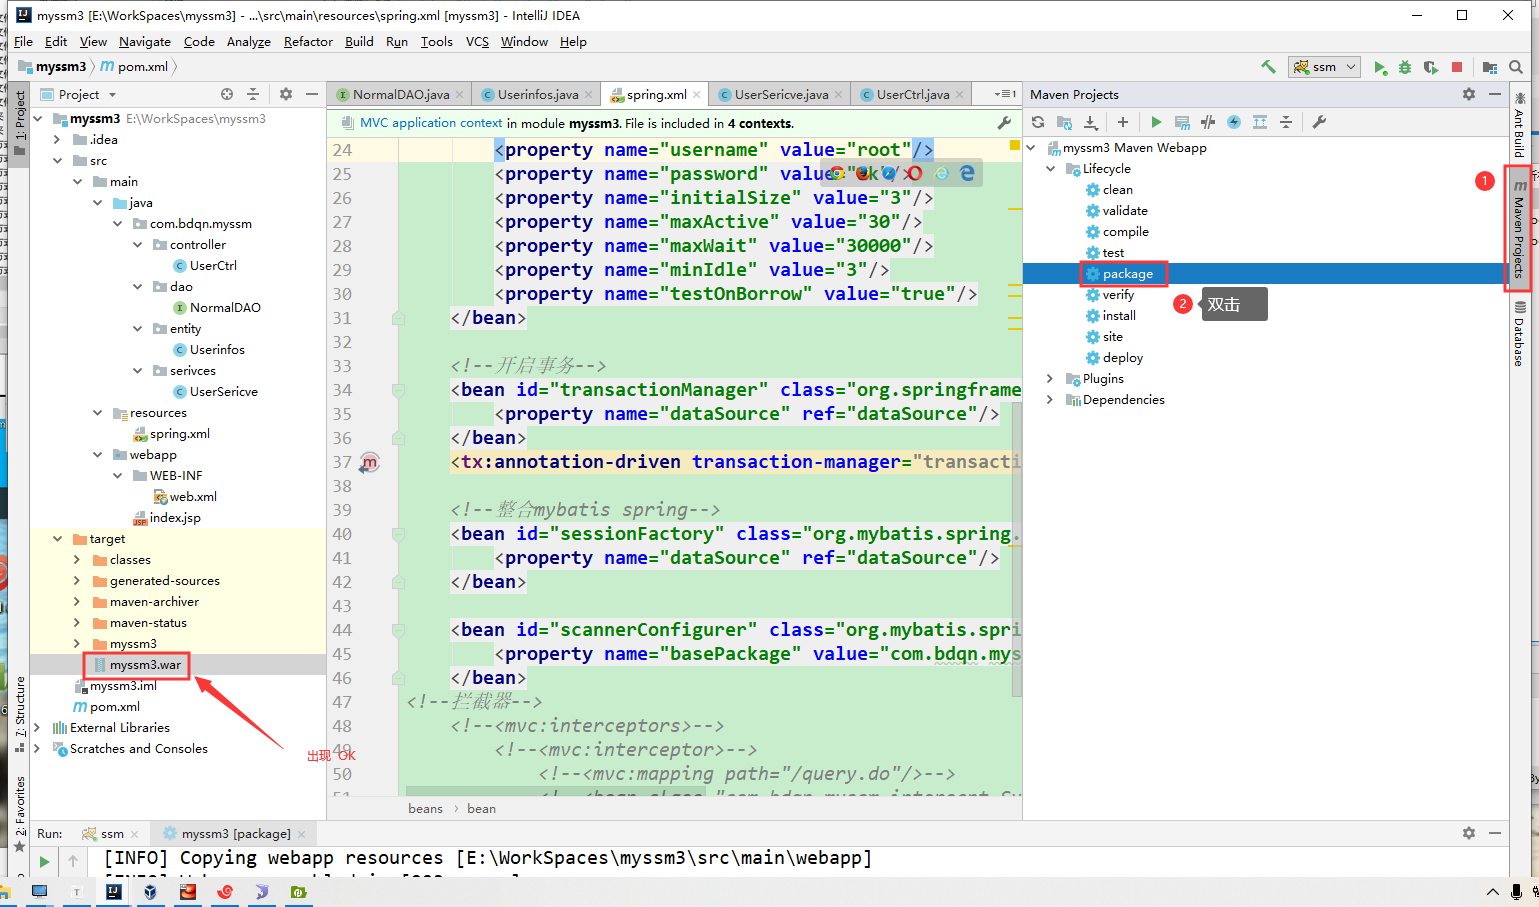
Task: Open the Project view selector dropdown
Action: [x=112, y=95]
